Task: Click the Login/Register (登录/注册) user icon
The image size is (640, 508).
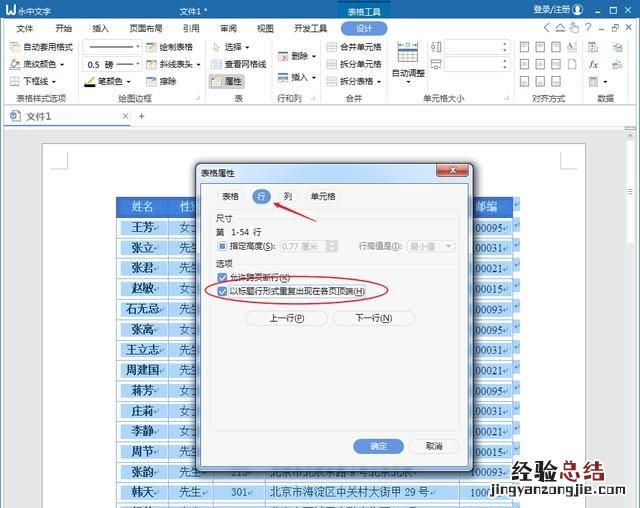Action: coord(578,9)
